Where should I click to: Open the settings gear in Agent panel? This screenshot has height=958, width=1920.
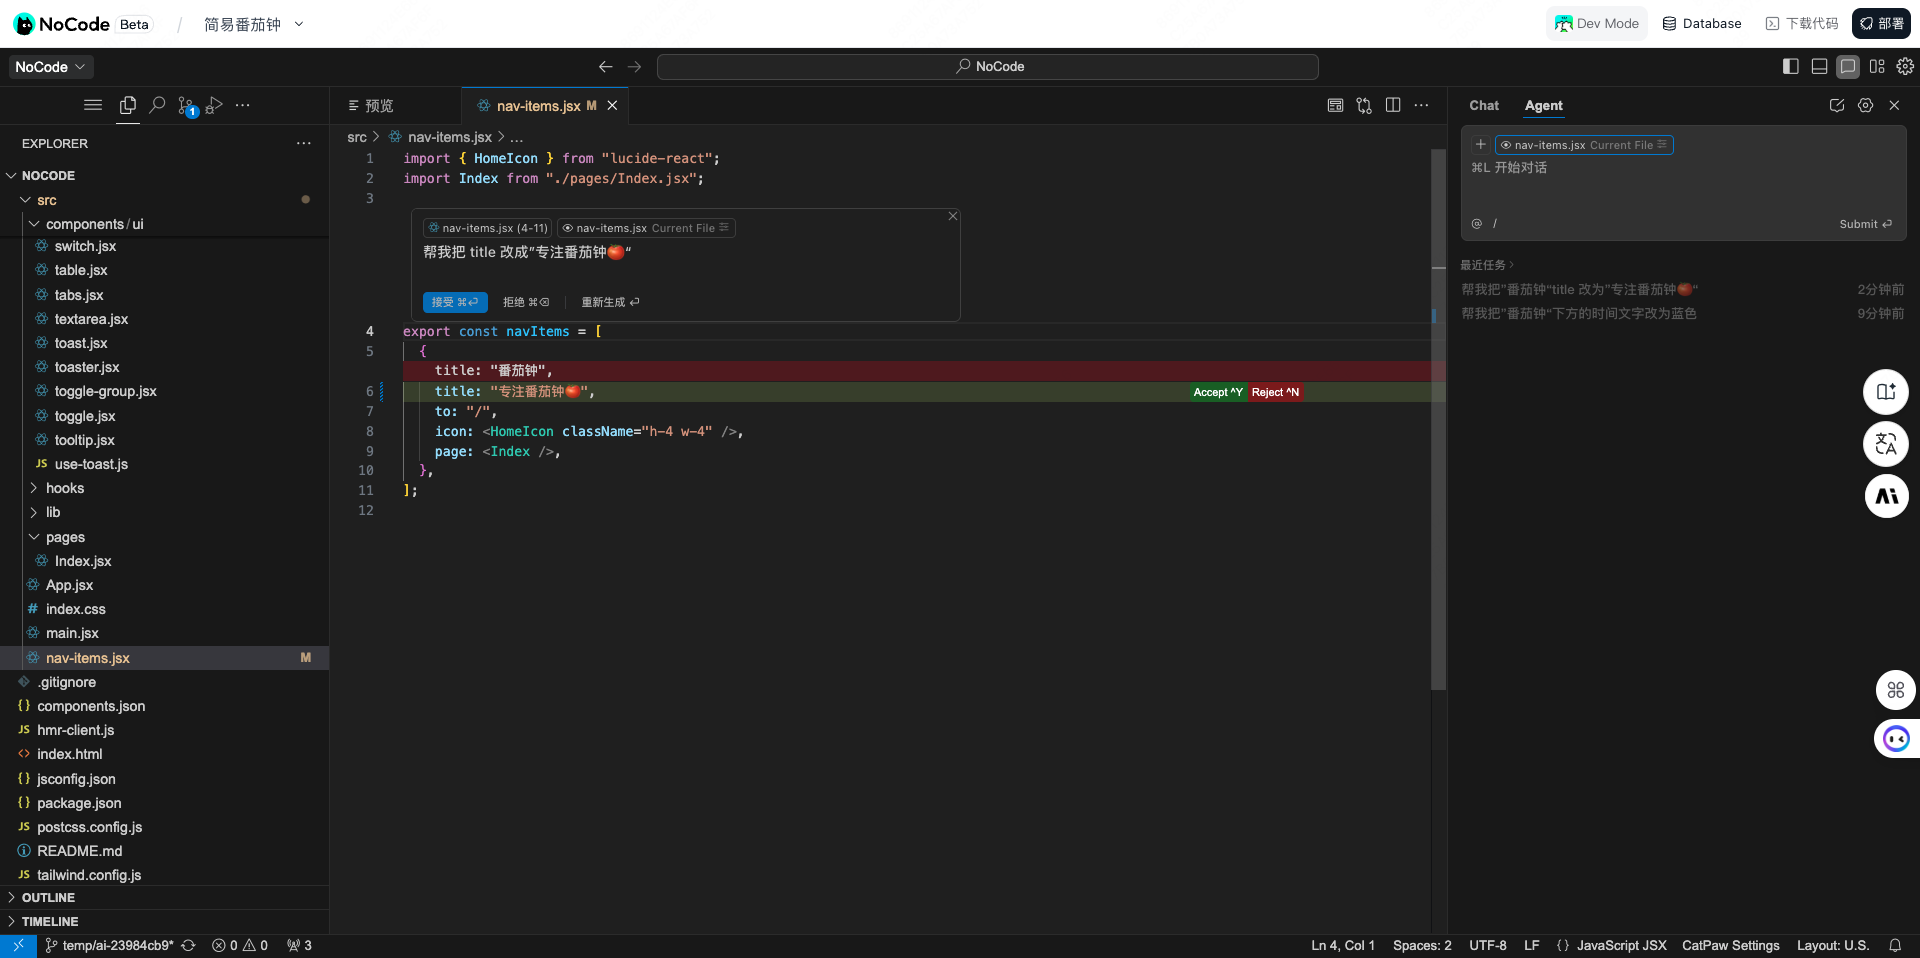tap(1865, 105)
